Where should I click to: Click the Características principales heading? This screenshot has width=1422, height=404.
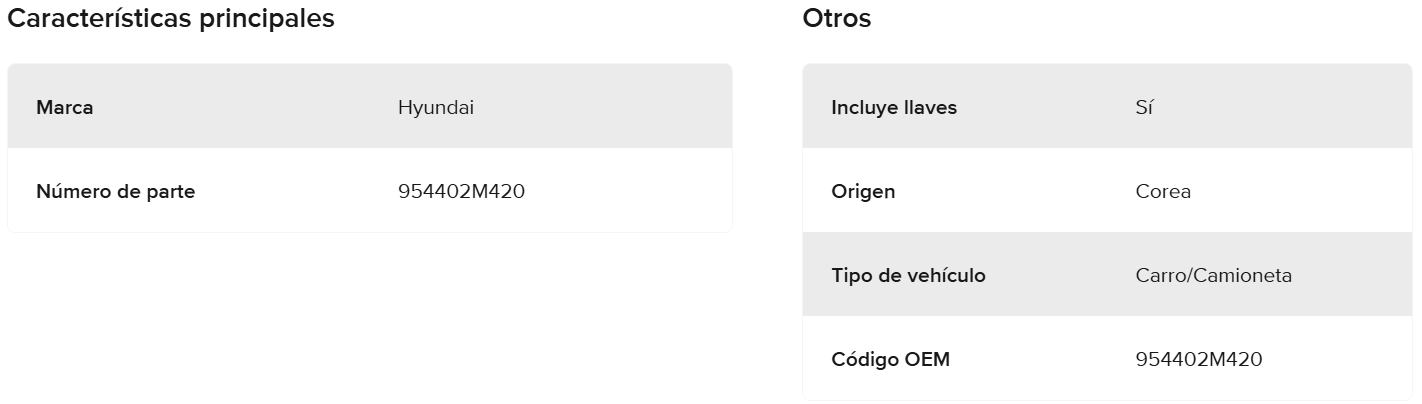(171, 19)
